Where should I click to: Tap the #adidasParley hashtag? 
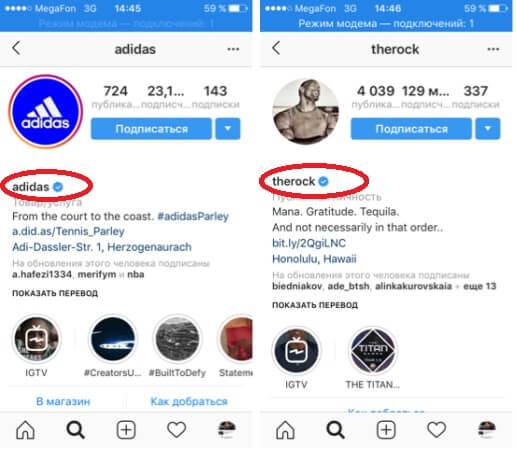point(193,216)
